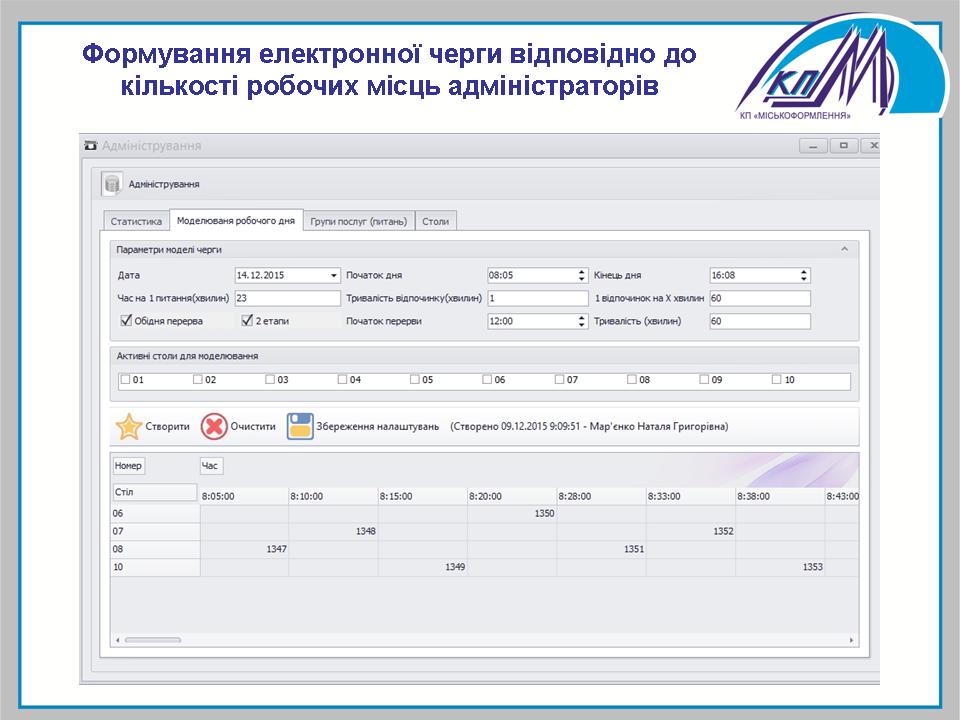
Task: Click the yellow star Створити icon
Action: tap(128, 426)
